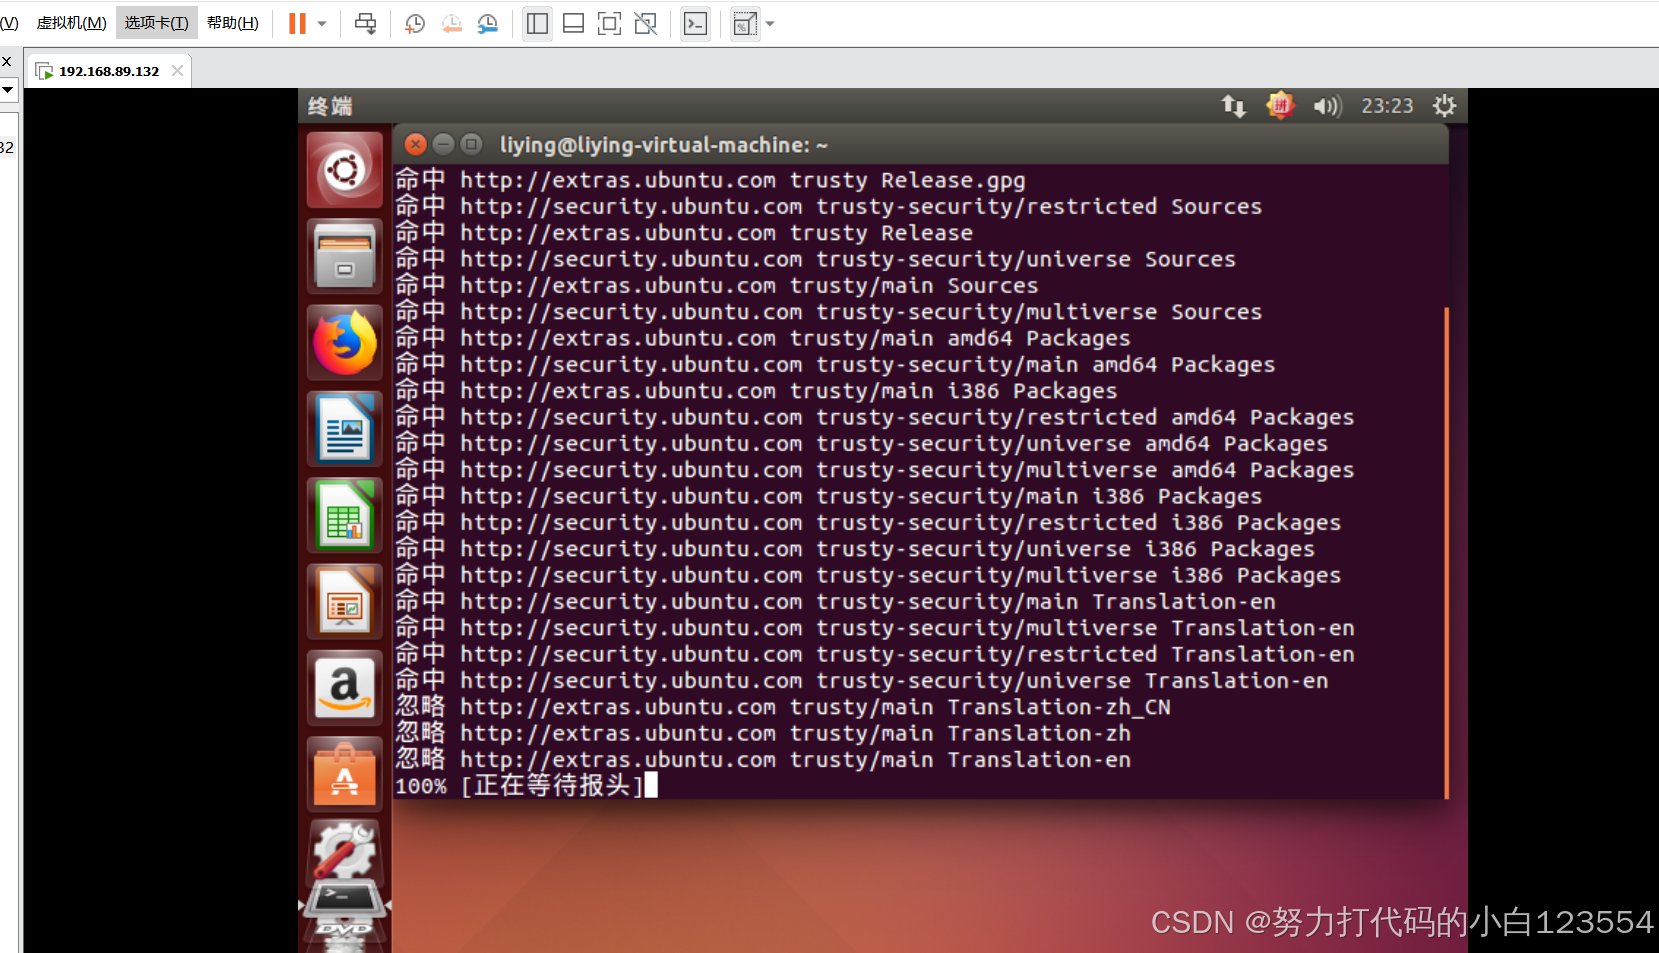
Task: Toggle the show library sidebar view icon
Action: [x=537, y=23]
